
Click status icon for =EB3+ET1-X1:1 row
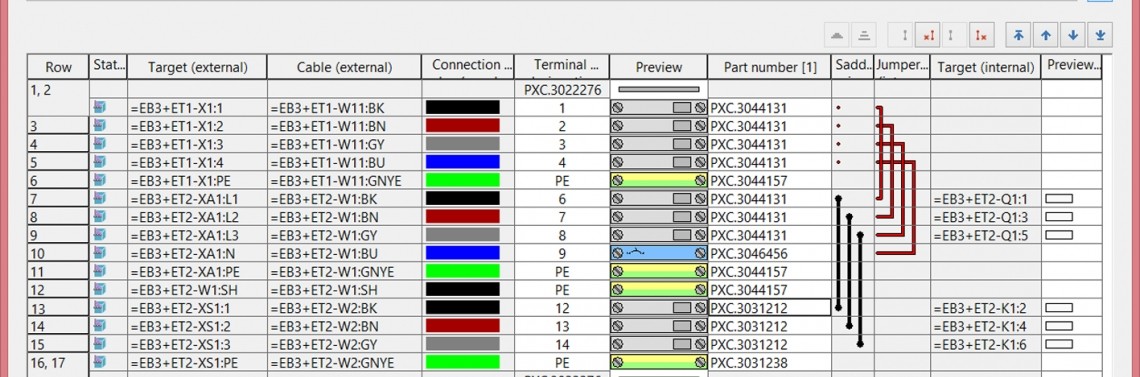(100, 108)
